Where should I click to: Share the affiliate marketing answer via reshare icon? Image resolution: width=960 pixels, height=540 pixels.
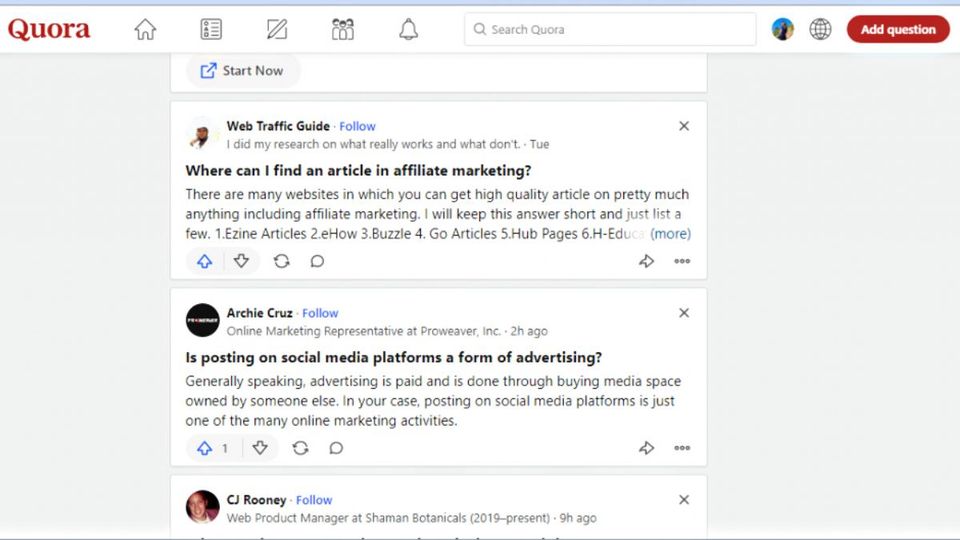click(x=282, y=261)
